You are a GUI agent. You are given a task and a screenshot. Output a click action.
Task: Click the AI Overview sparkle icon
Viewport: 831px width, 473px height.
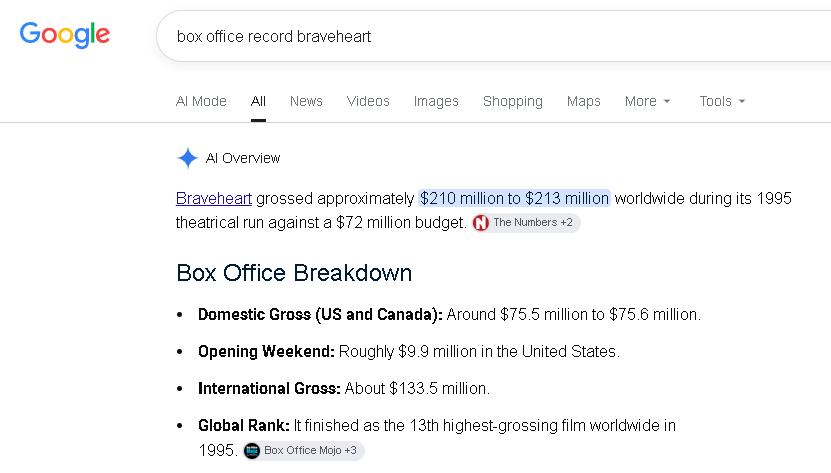188,158
